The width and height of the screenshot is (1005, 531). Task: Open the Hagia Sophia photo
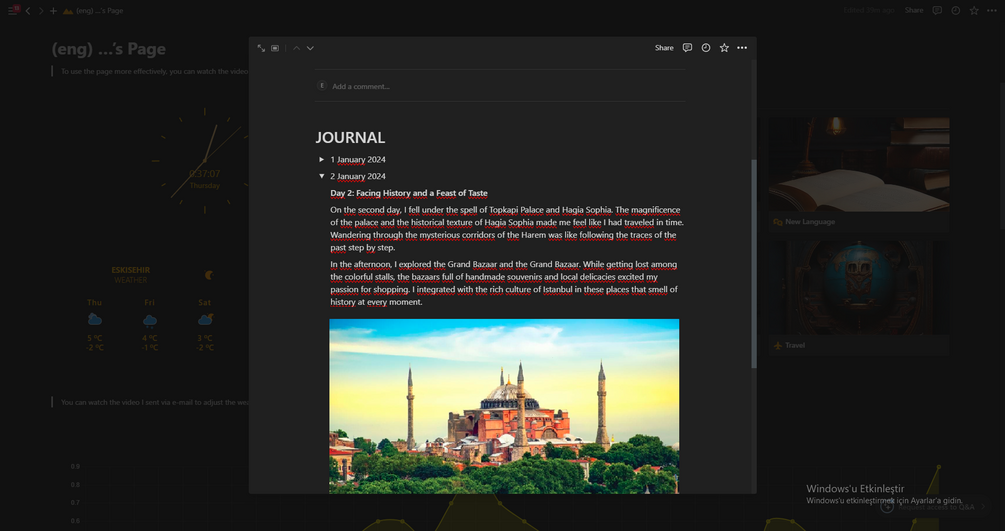pos(504,406)
